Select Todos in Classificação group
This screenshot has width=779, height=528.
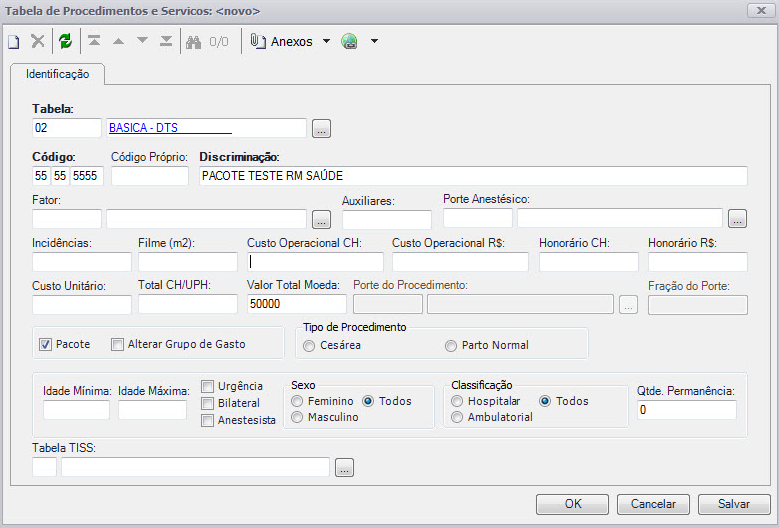[545, 401]
